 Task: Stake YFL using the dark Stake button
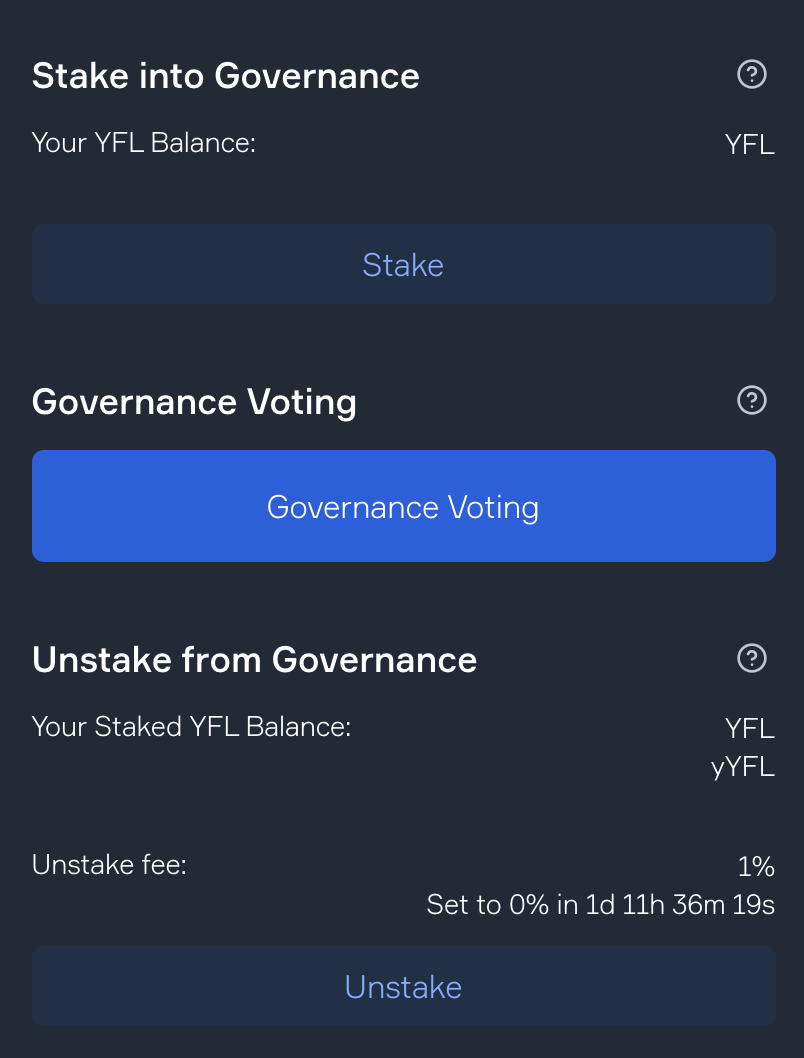tap(403, 264)
